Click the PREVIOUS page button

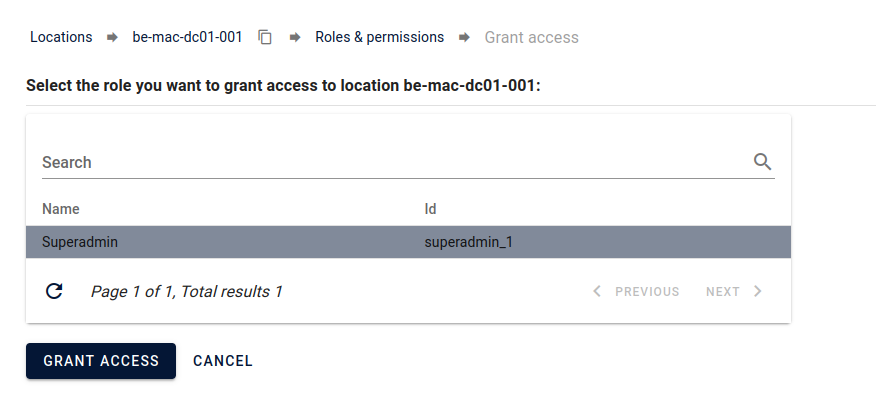pyautogui.click(x=636, y=291)
